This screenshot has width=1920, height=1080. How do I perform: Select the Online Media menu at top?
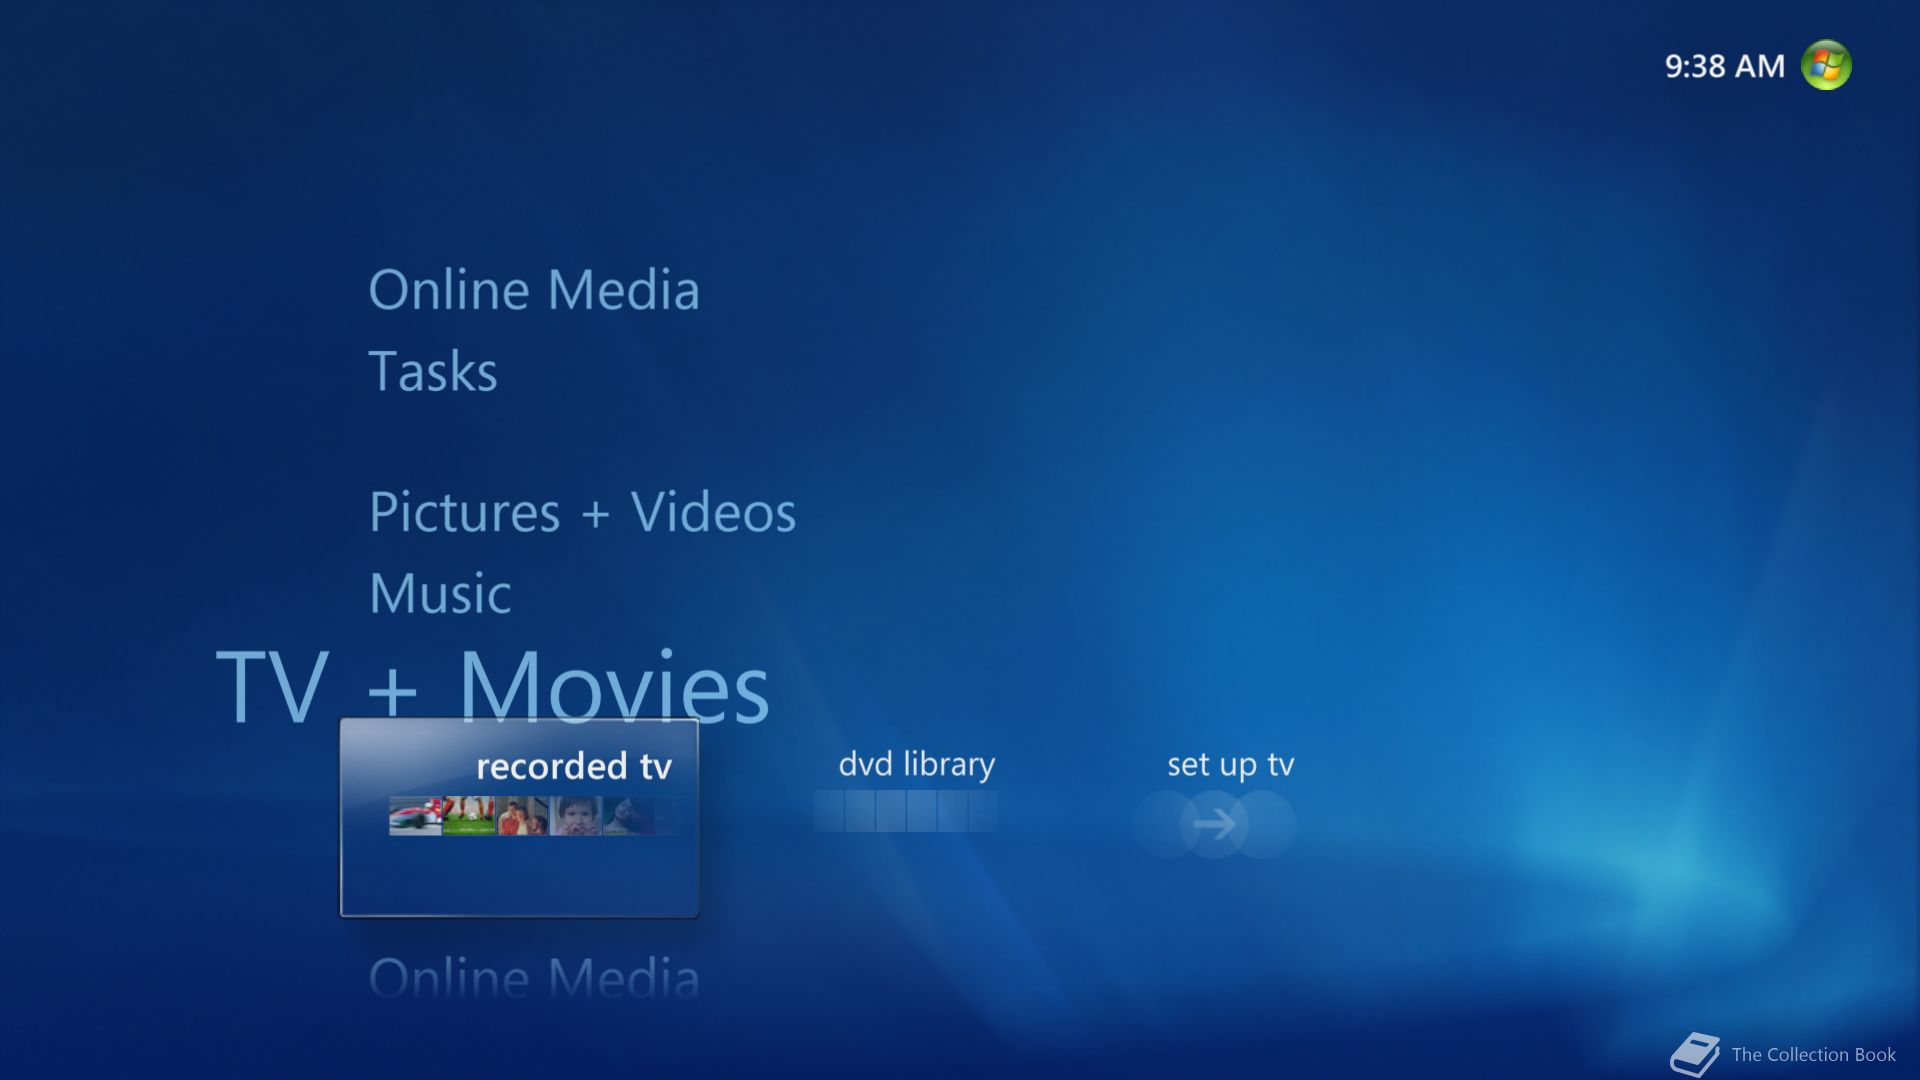(534, 290)
